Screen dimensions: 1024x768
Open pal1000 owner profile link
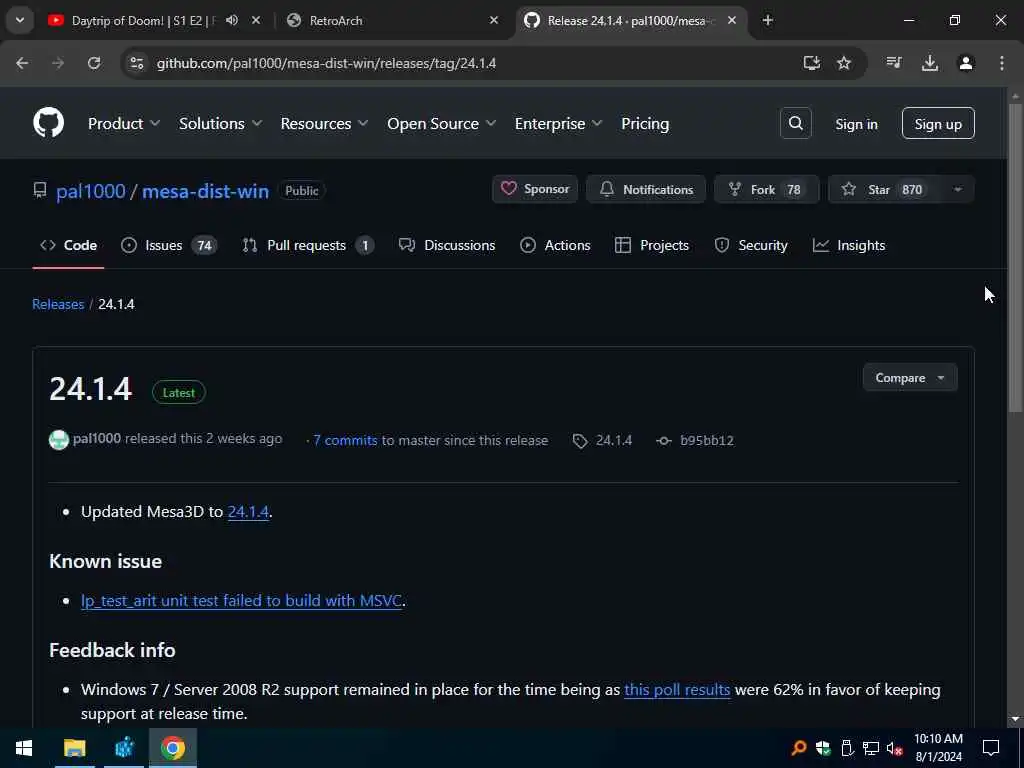[x=91, y=191]
